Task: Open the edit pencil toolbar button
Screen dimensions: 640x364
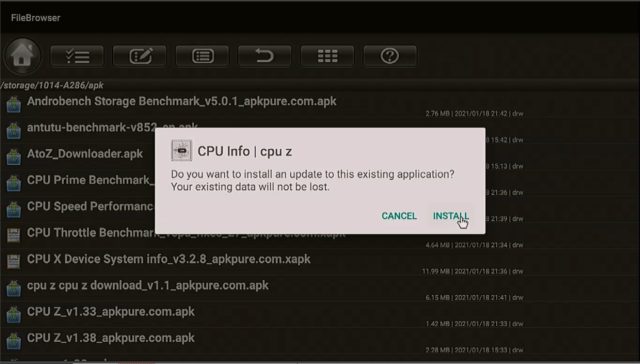Action: tap(140, 56)
